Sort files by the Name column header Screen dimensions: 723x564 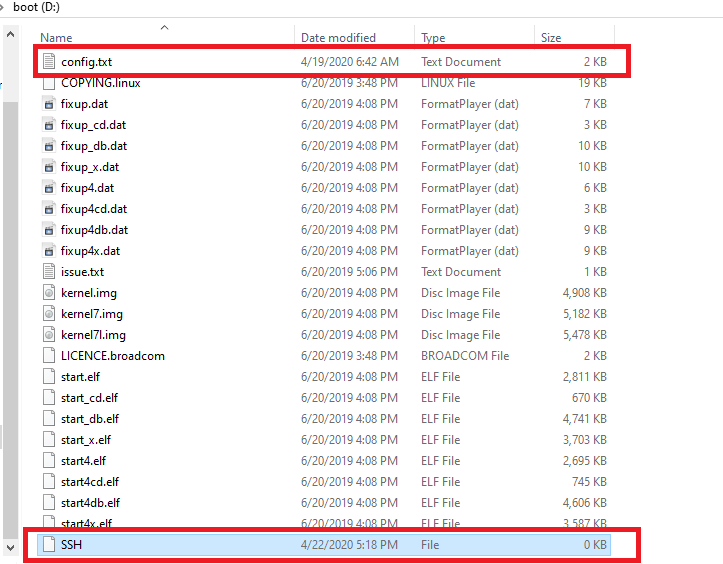click(x=56, y=38)
